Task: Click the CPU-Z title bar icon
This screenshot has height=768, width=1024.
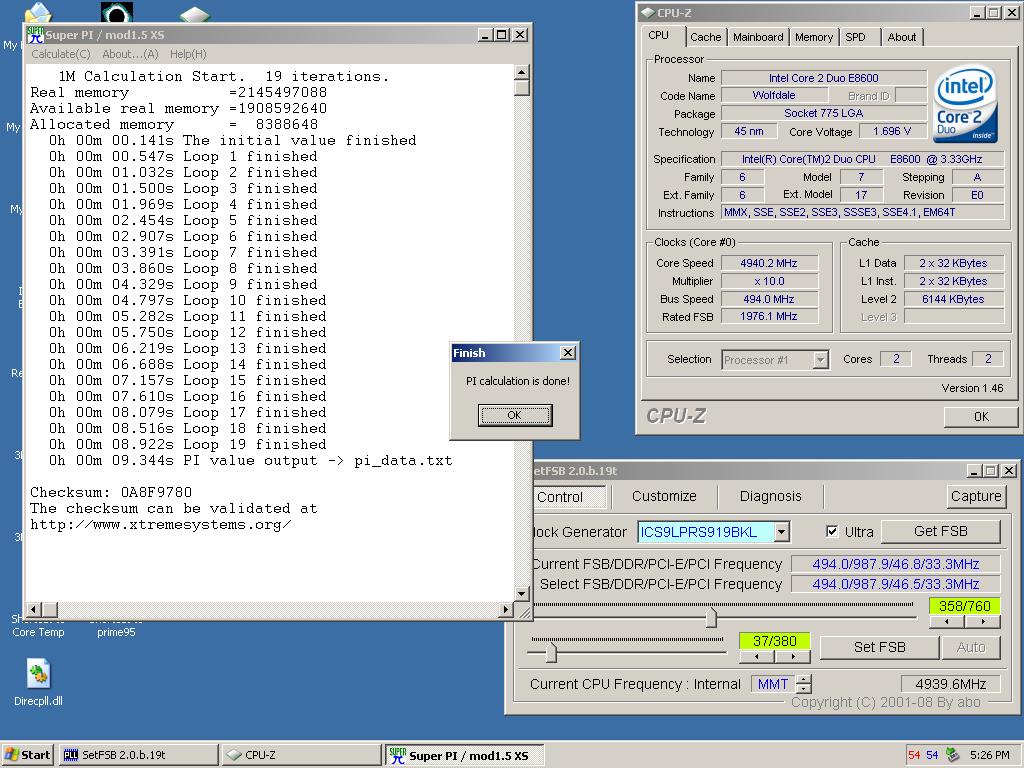Action: (x=648, y=12)
